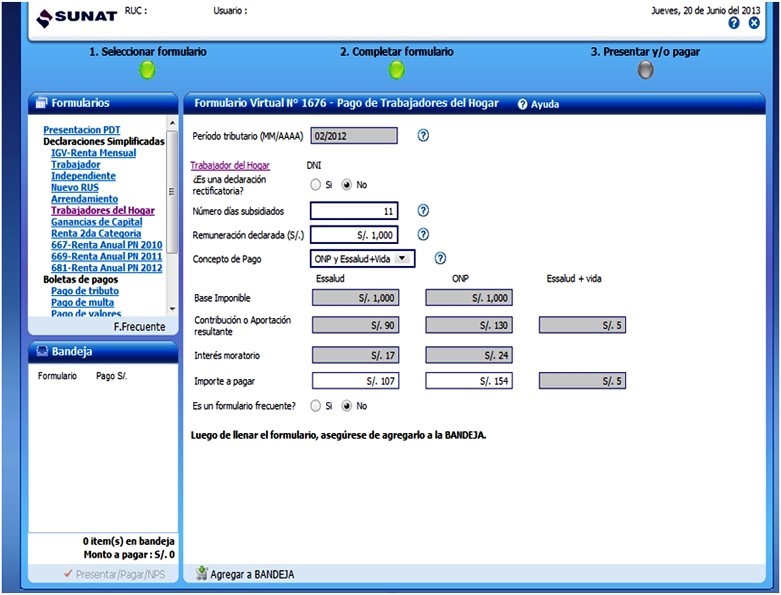Click the Formularios list scrollbar down arrow
This screenshot has height=595, width=781.
(172, 309)
